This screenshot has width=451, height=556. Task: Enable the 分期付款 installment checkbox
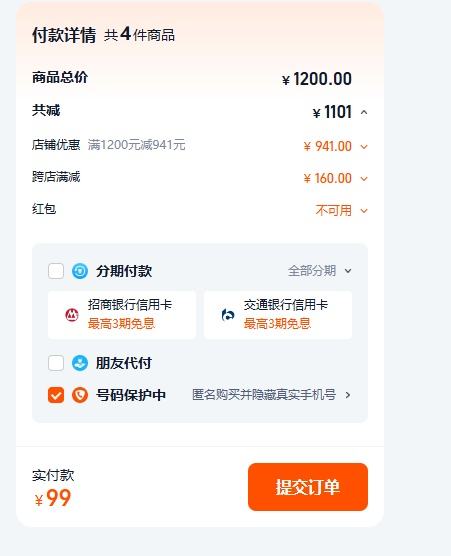click(x=56, y=271)
